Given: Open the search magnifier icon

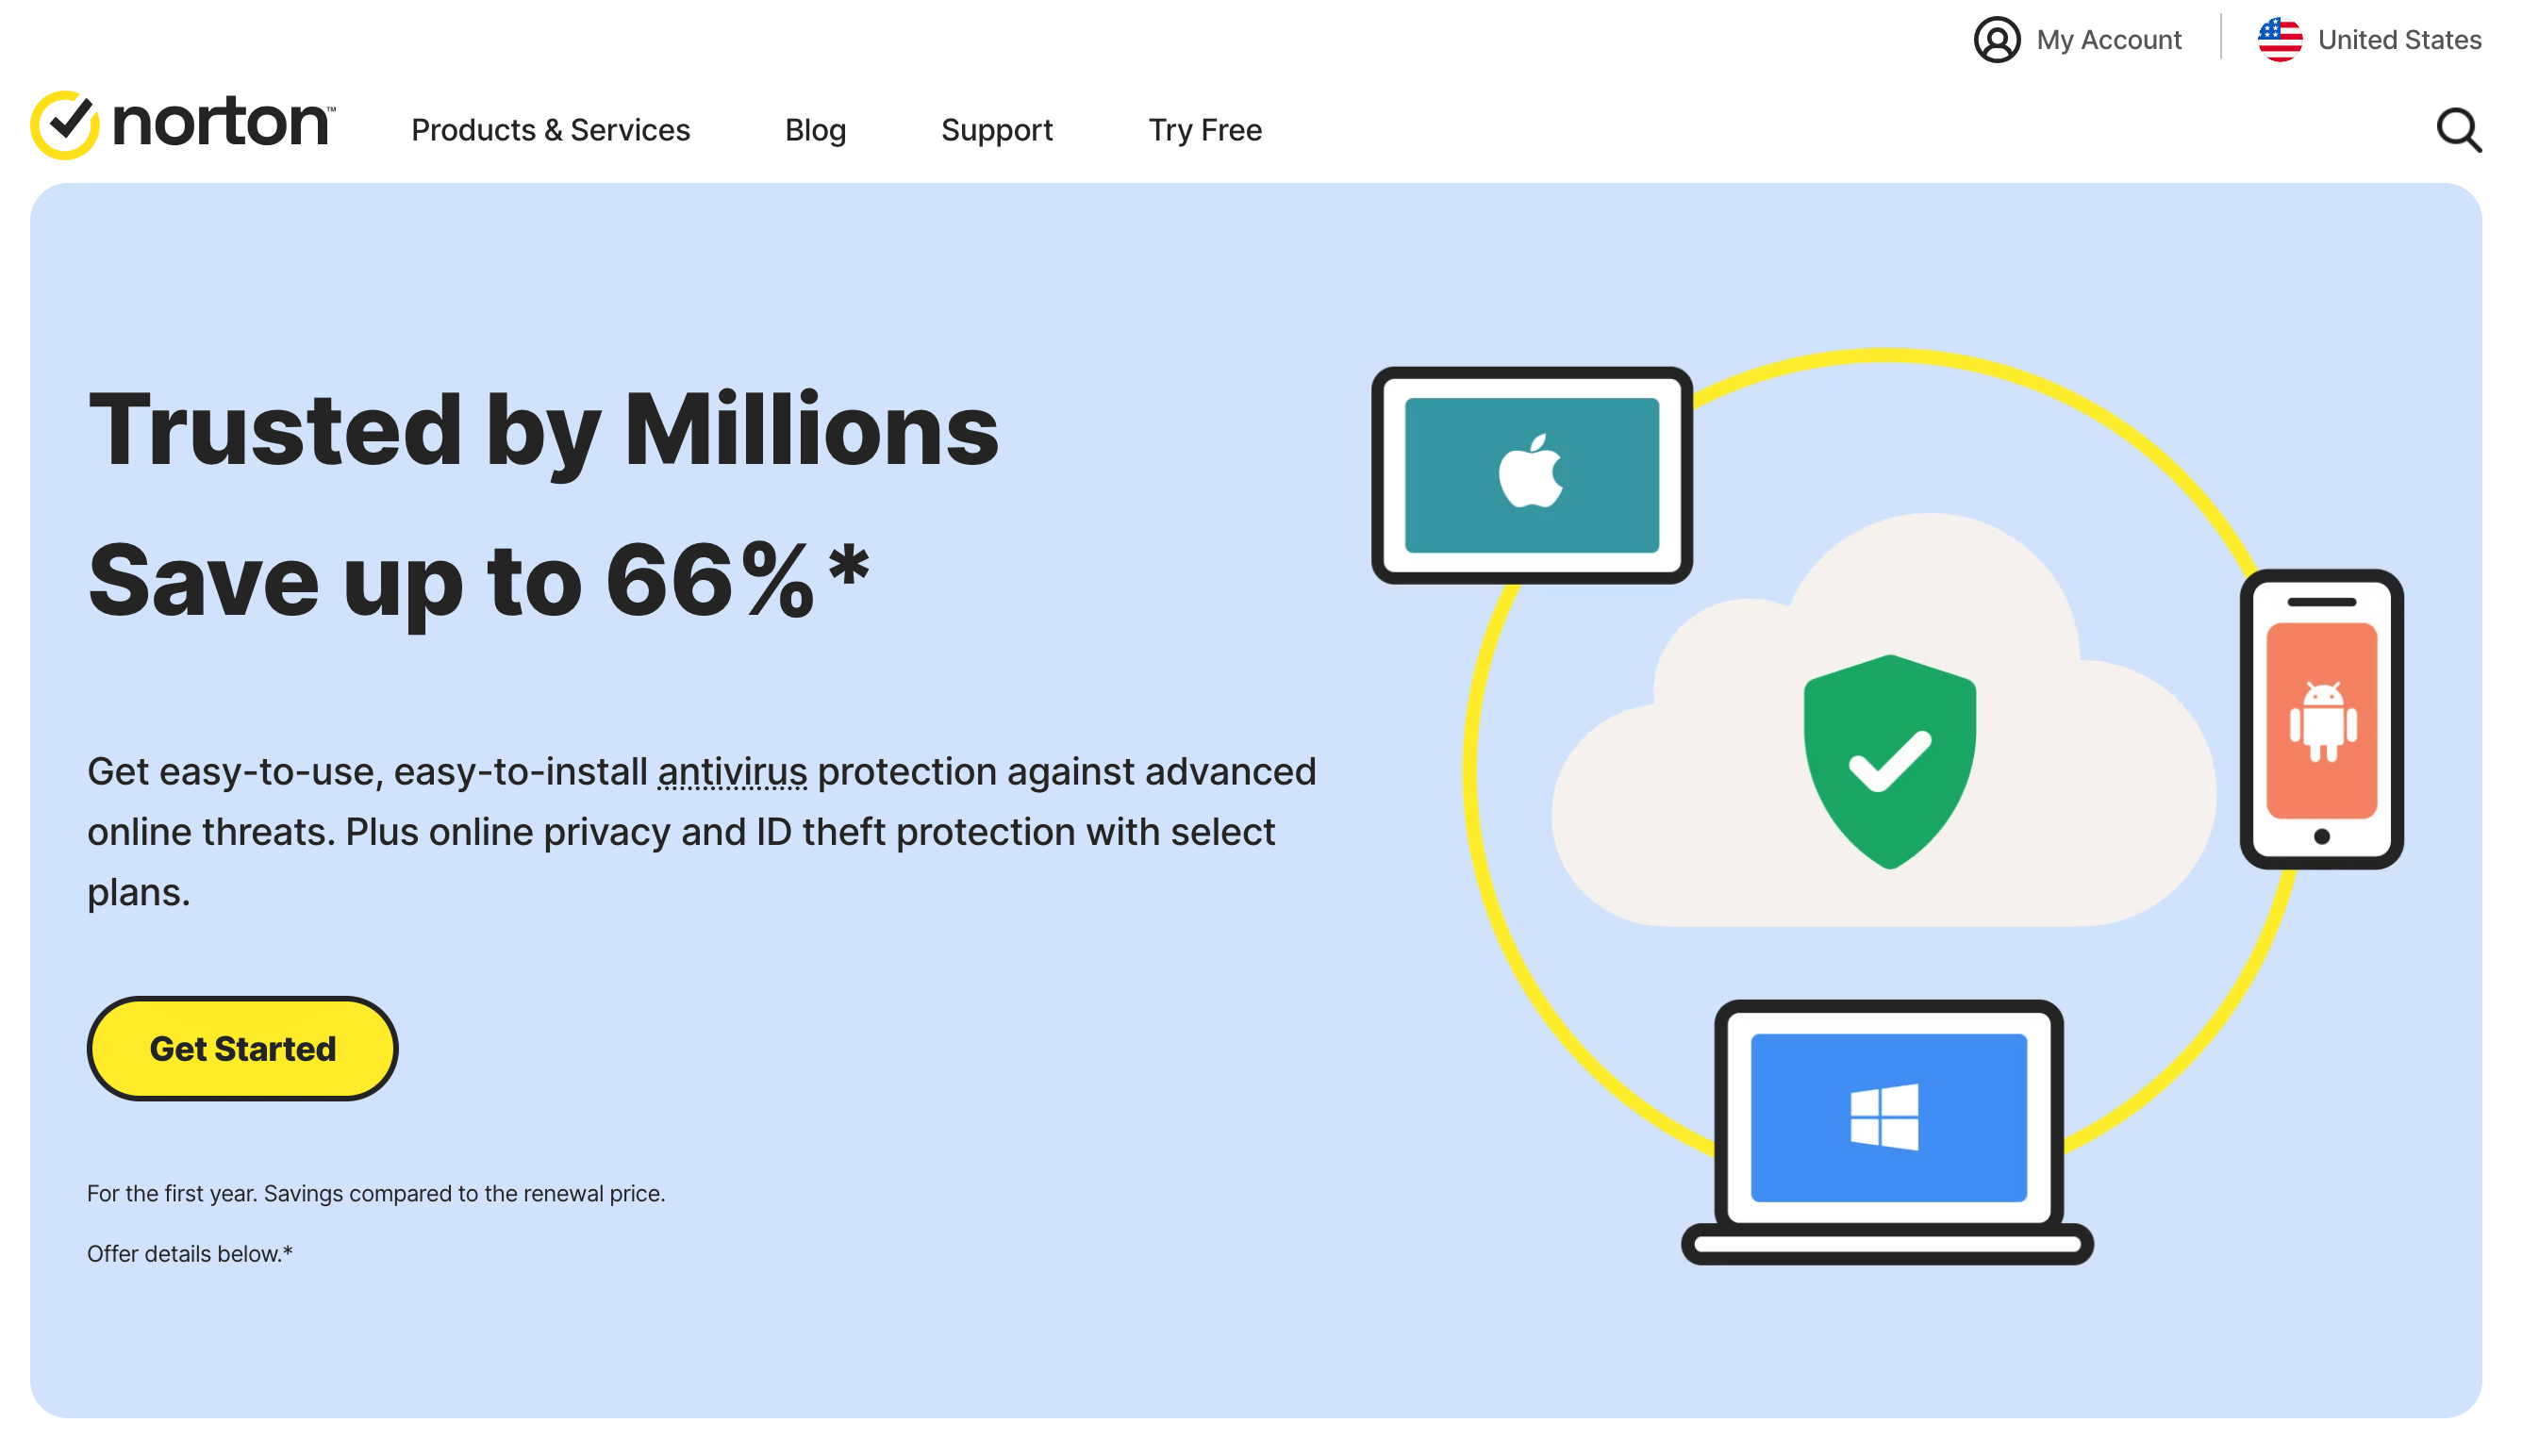Looking at the screenshot, I should 2459,130.
